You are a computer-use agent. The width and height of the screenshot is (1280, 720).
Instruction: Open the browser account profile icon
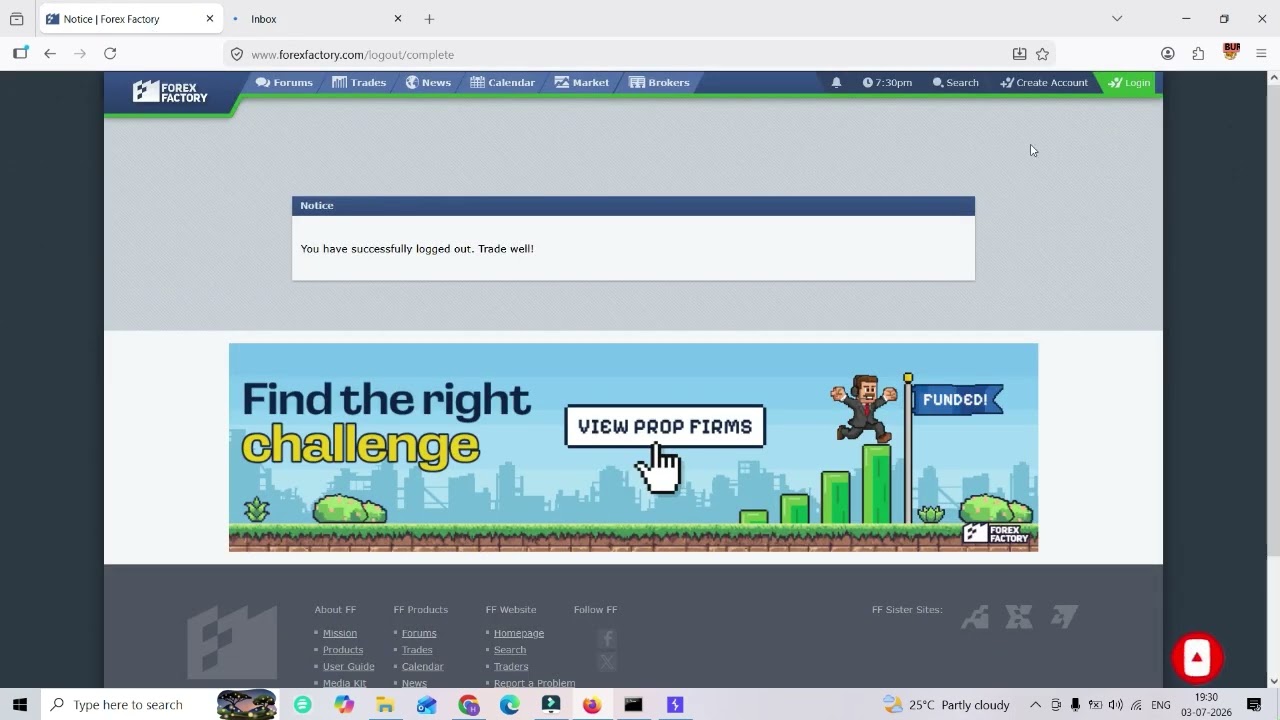[x=1167, y=54]
